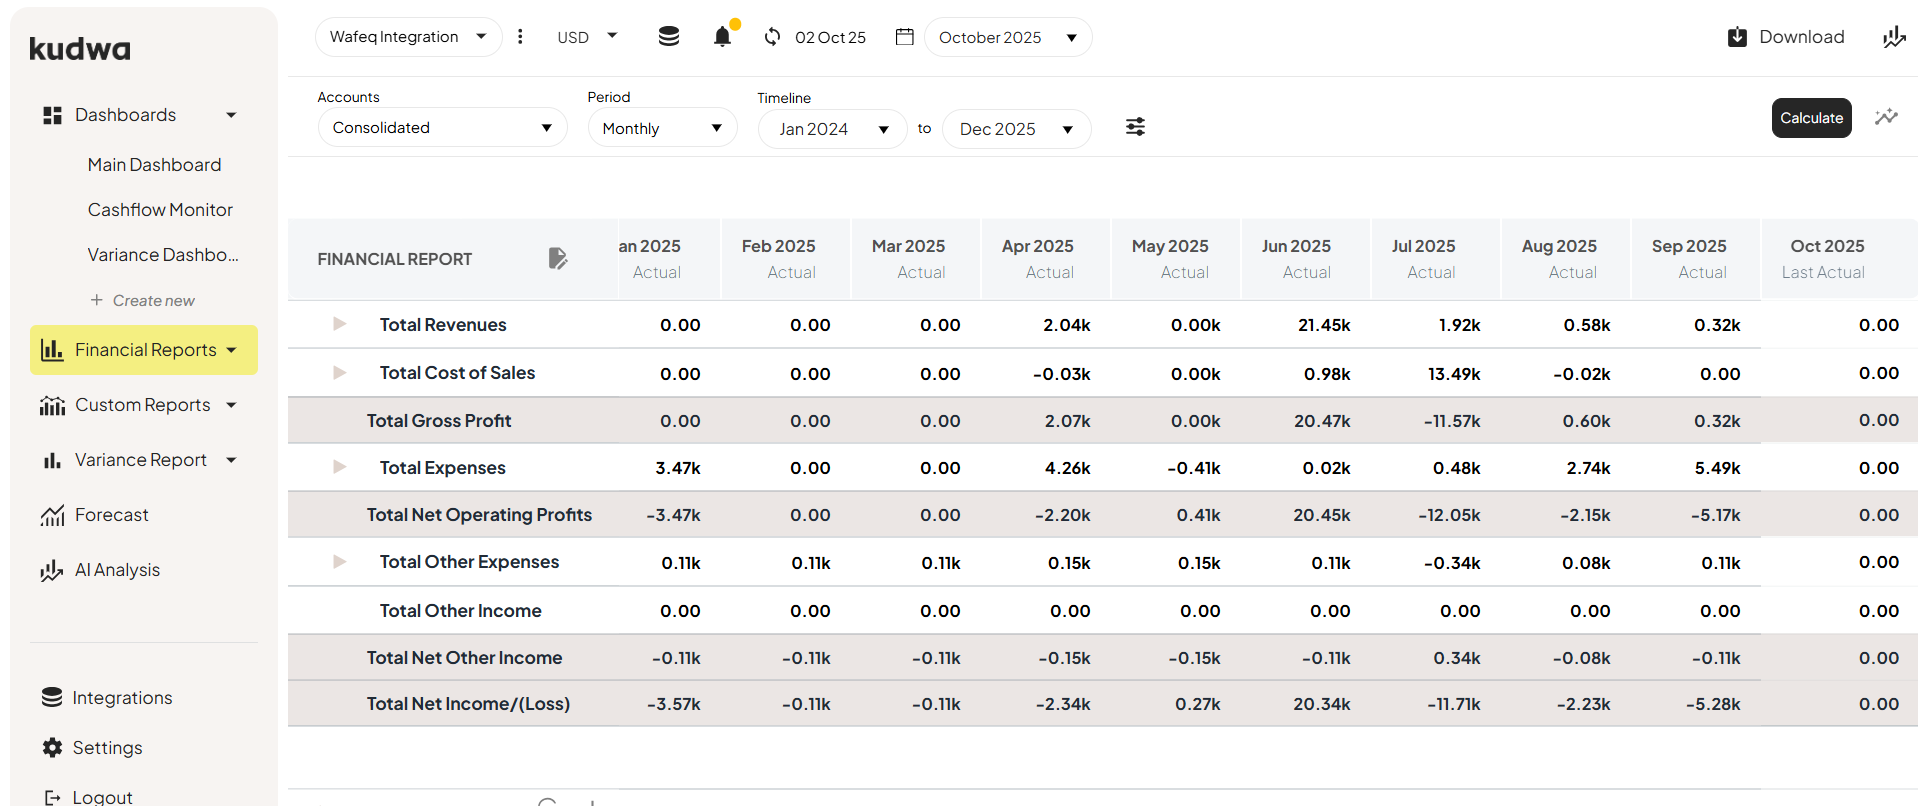Open Cashflow Monitor dashboard

[160, 210]
